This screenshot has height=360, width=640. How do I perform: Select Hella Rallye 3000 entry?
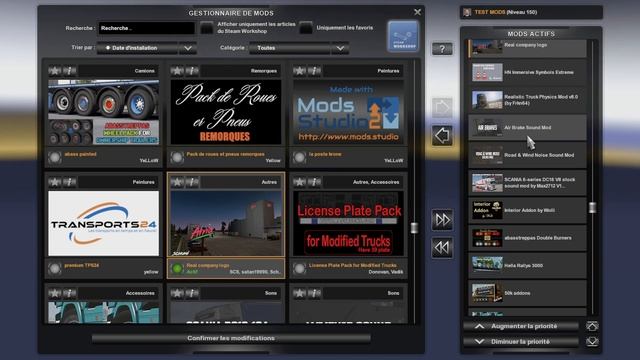[527, 265]
